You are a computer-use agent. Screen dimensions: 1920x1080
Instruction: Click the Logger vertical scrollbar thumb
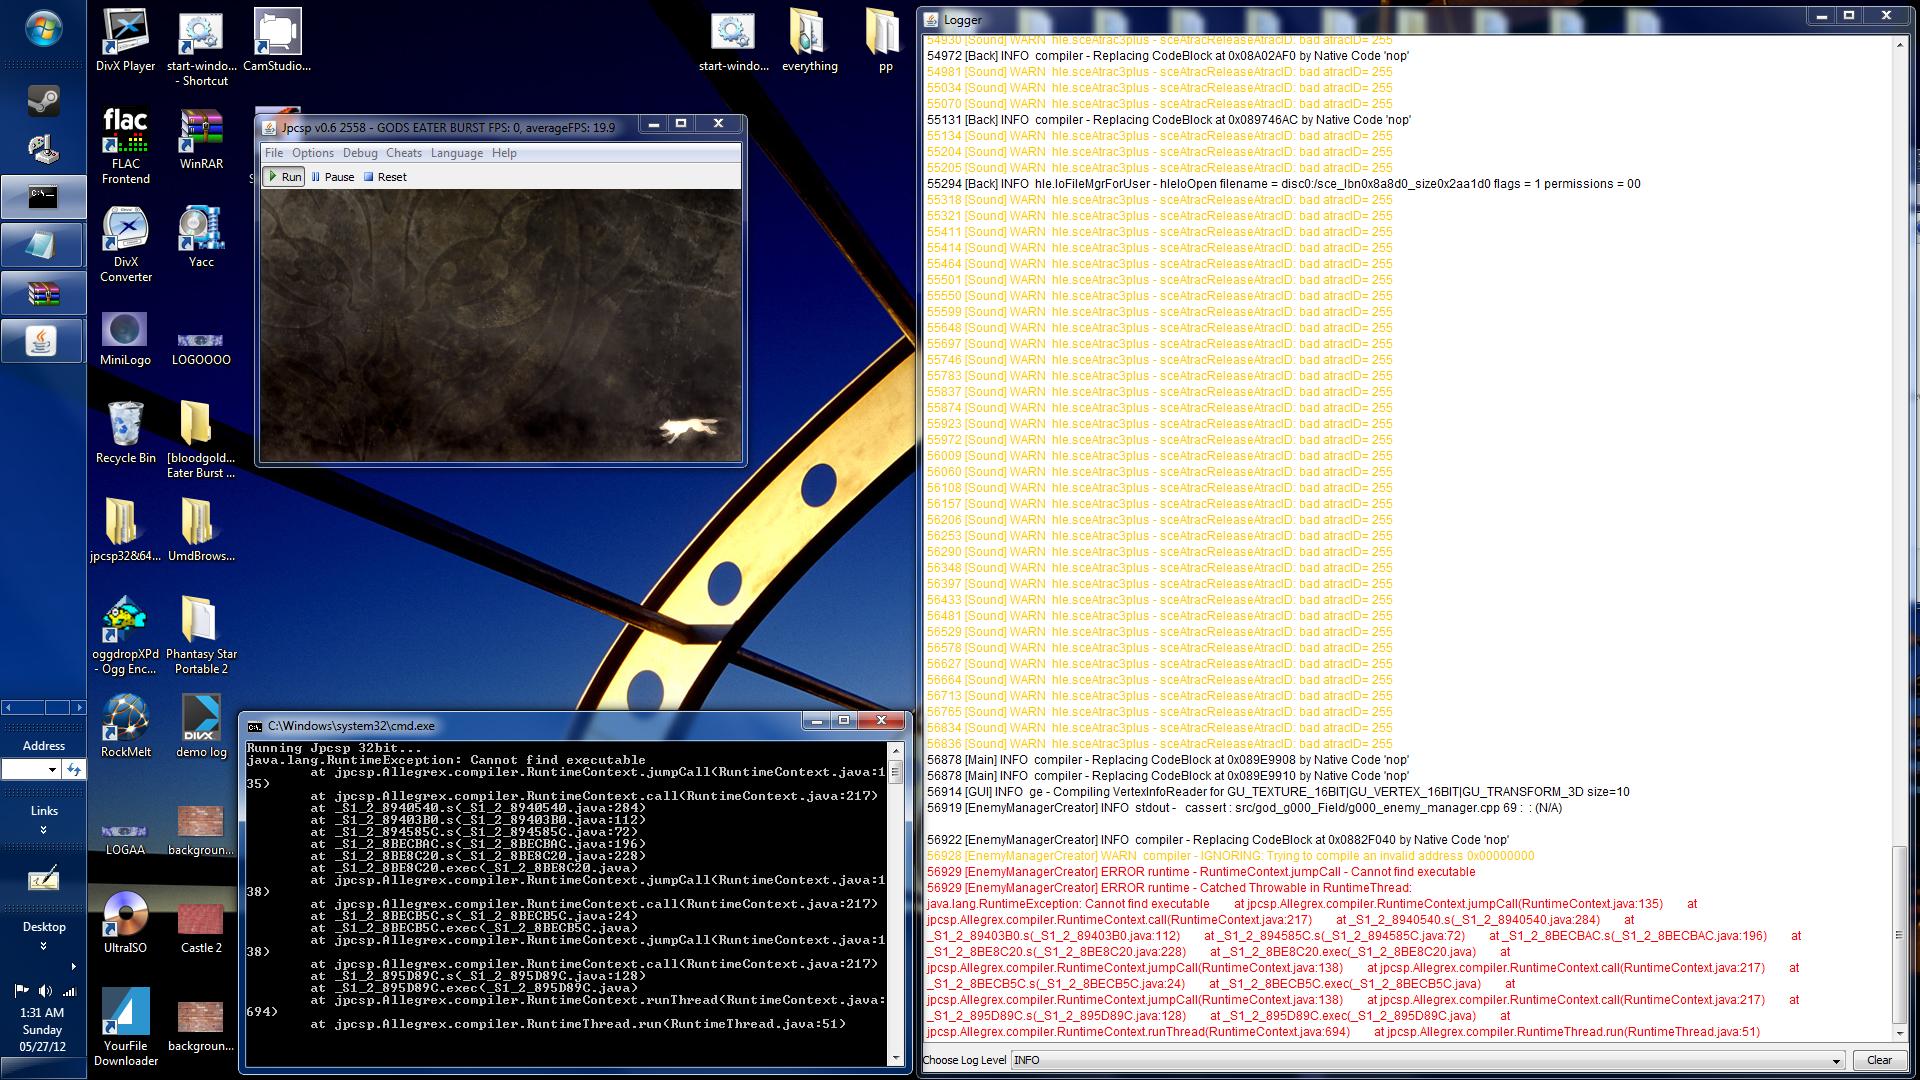click(1898, 935)
